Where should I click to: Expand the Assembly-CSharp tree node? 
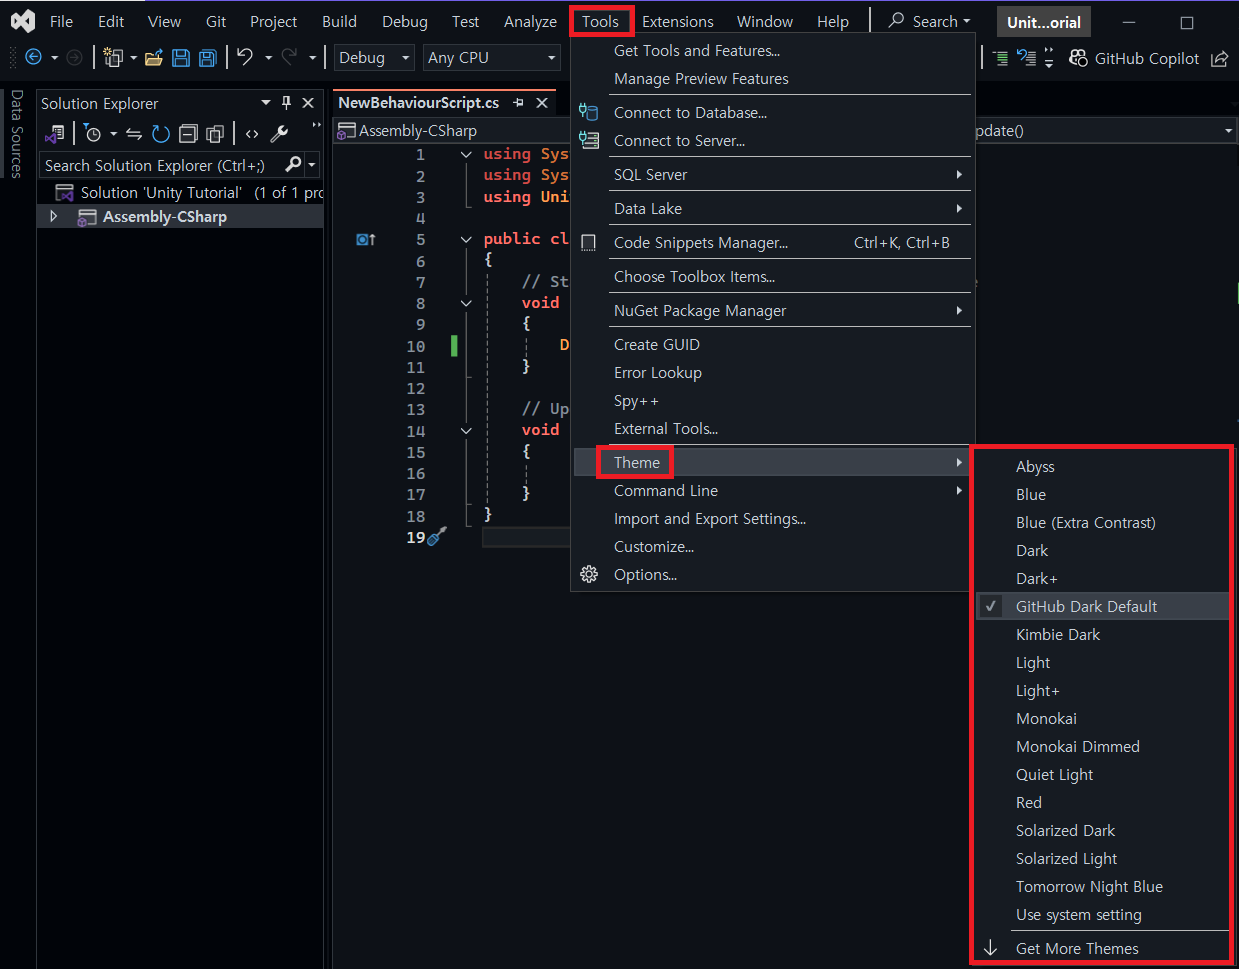point(54,216)
